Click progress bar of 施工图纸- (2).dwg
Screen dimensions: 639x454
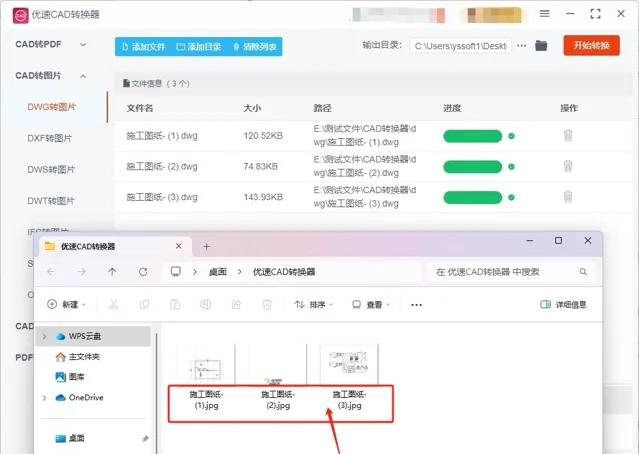pos(473,167)
